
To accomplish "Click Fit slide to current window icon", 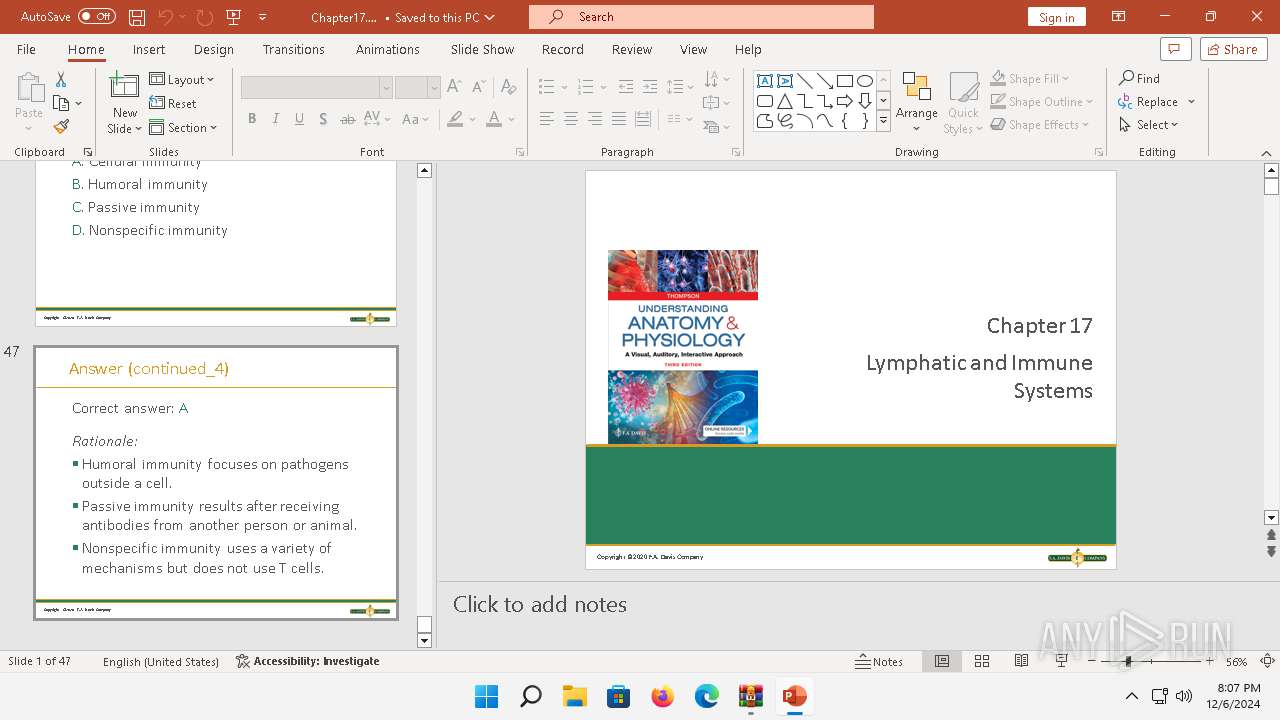I will [x=1267, y=661].
